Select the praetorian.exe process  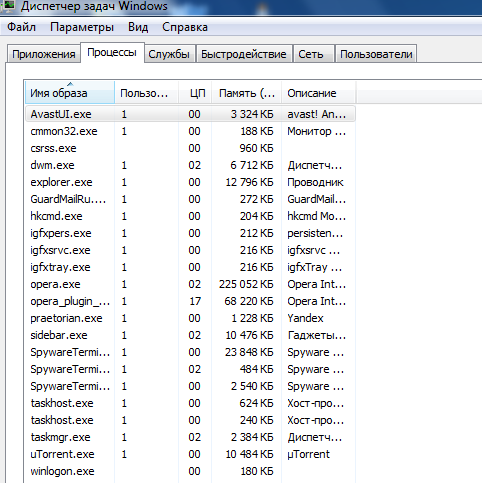[190, 318]
